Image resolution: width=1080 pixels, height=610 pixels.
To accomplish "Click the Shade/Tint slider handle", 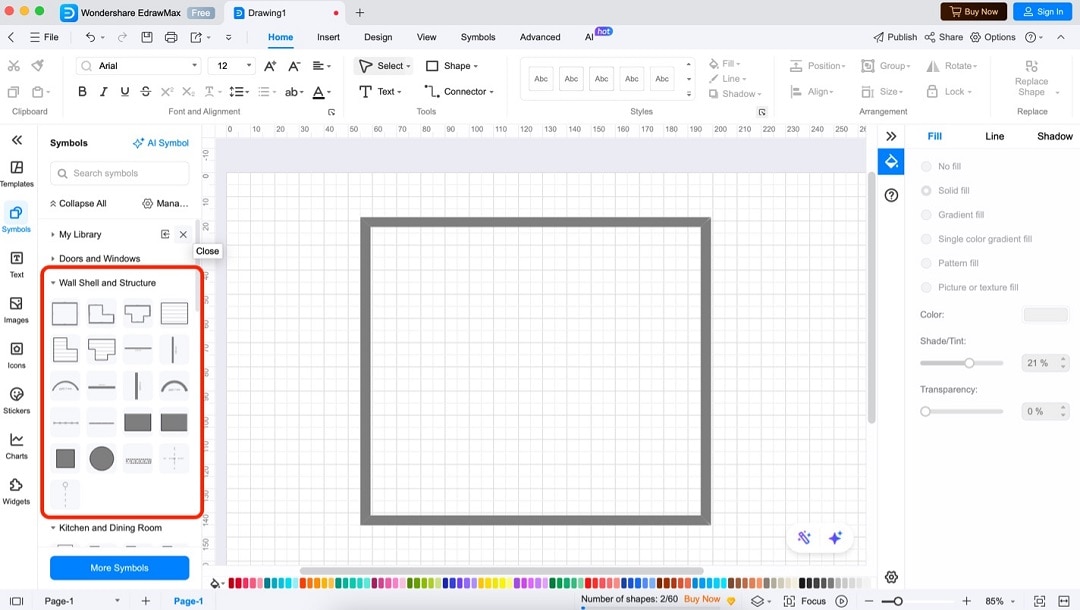I will [x=969, y=363].
